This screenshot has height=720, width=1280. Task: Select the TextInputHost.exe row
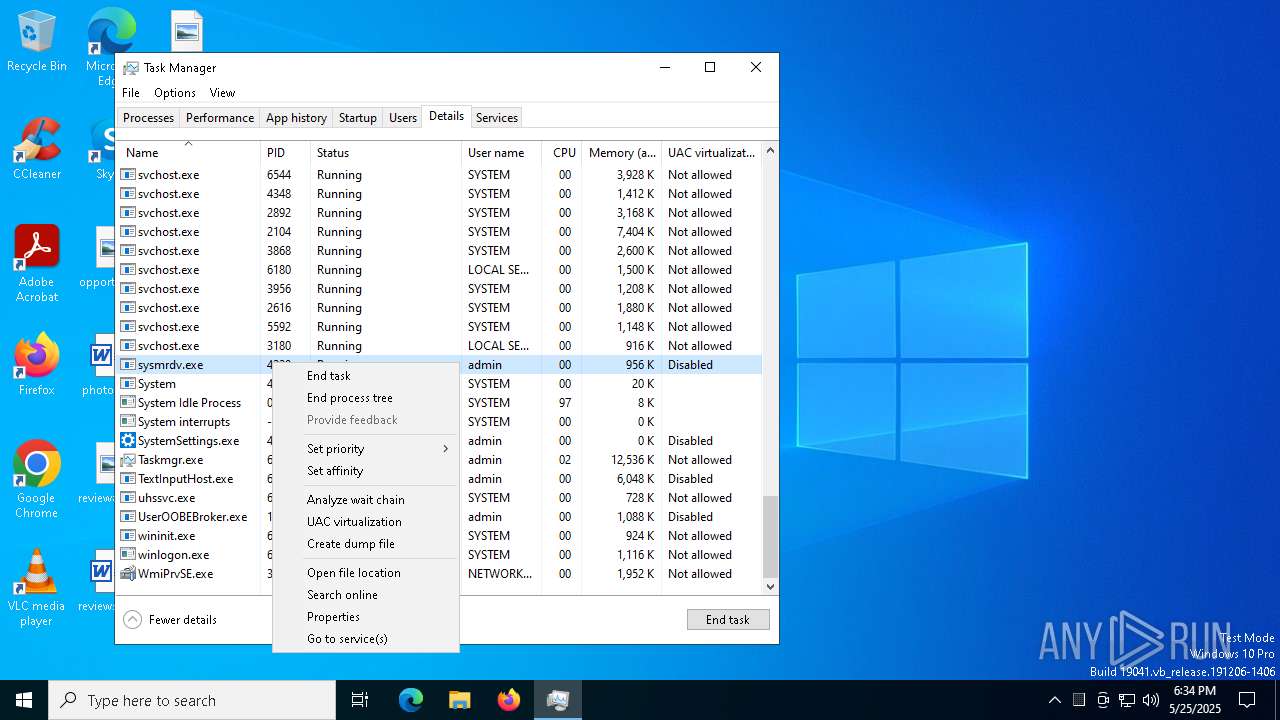(x=439, y=479)
